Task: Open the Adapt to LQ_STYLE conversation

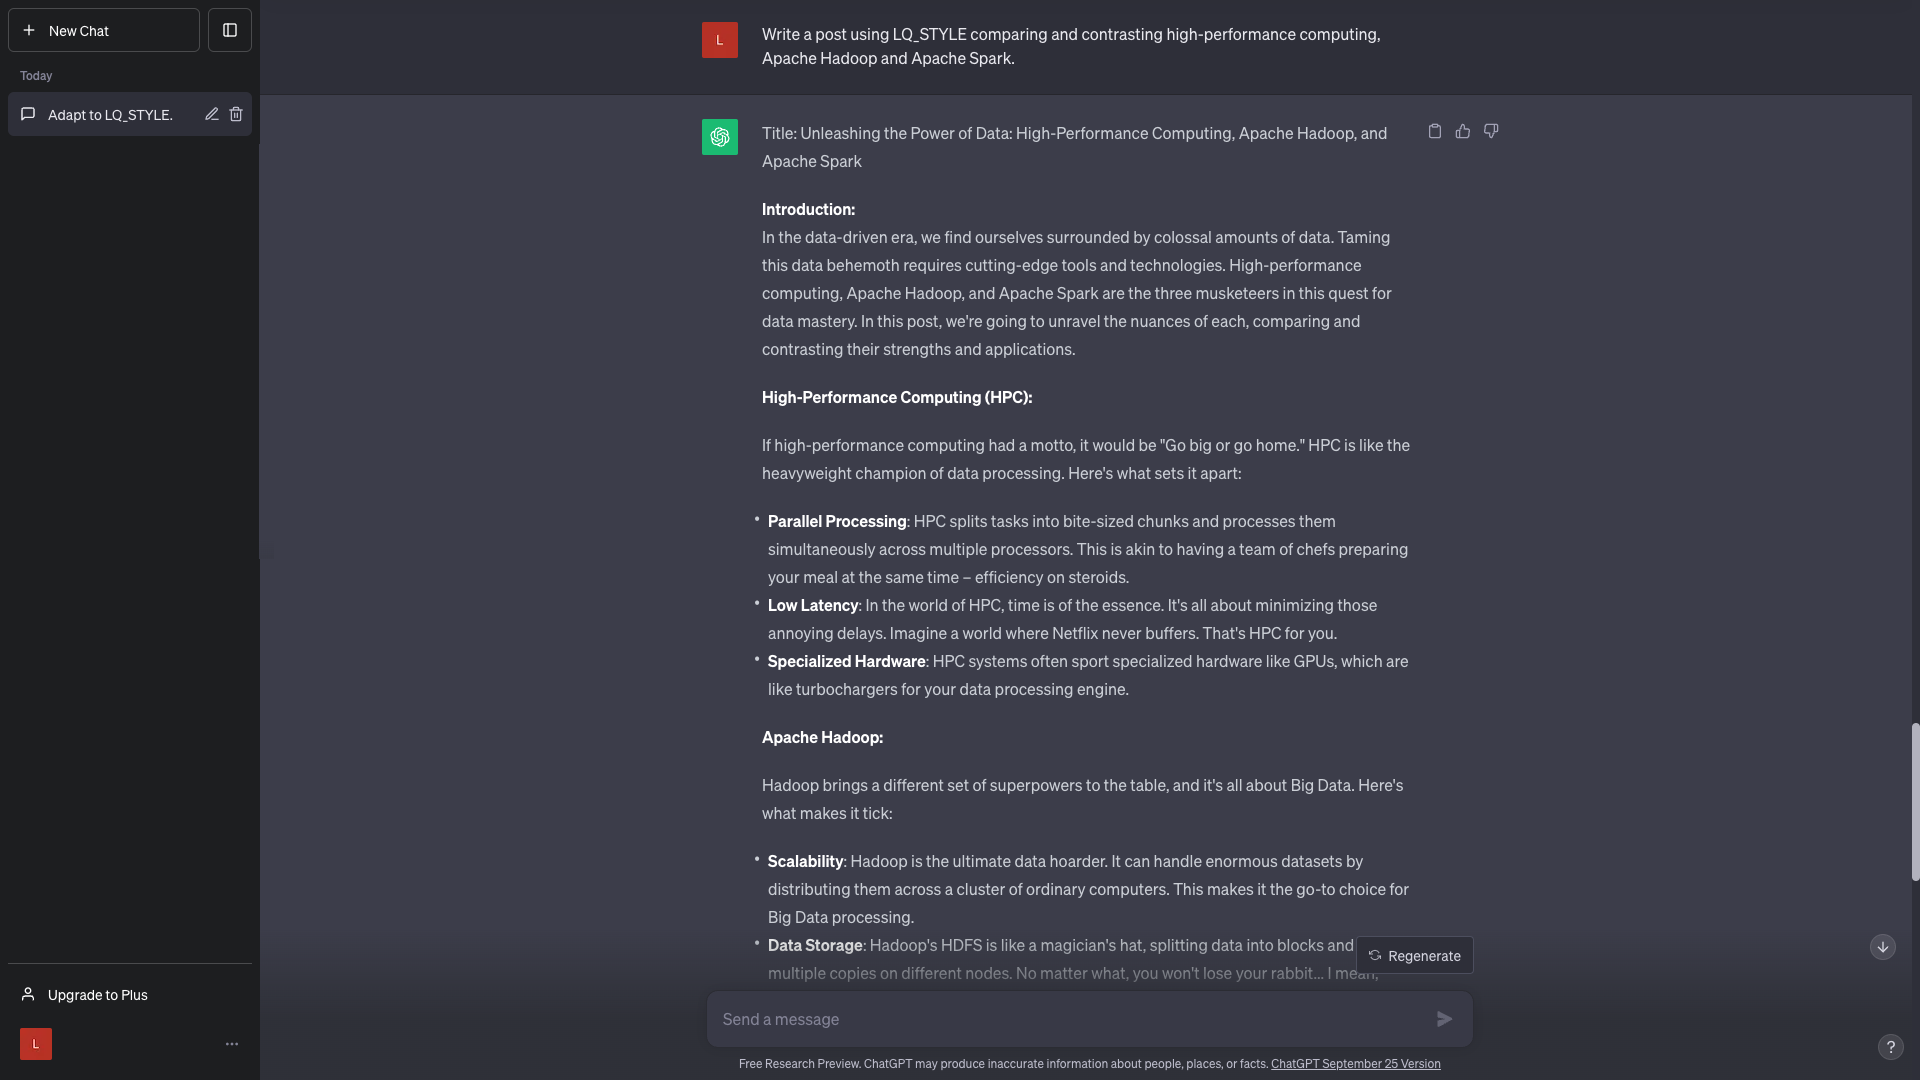Action: (x=110, y=115)
